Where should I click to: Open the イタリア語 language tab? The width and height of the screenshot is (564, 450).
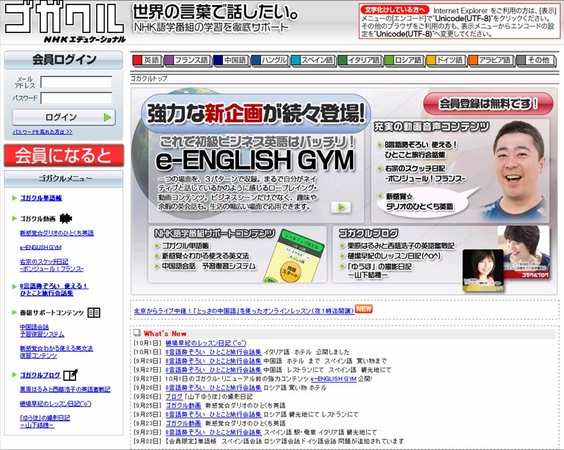(359, 60)
